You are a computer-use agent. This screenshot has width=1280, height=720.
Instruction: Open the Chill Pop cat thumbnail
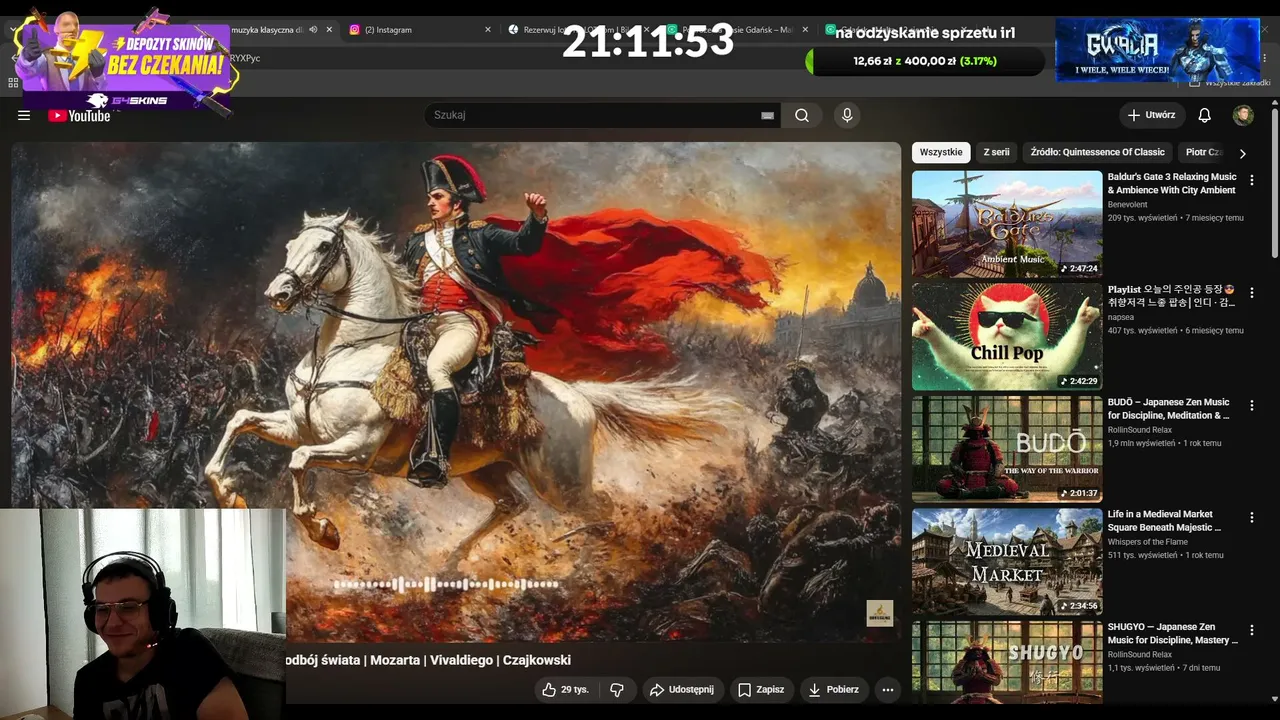(x=1007, y=337)
